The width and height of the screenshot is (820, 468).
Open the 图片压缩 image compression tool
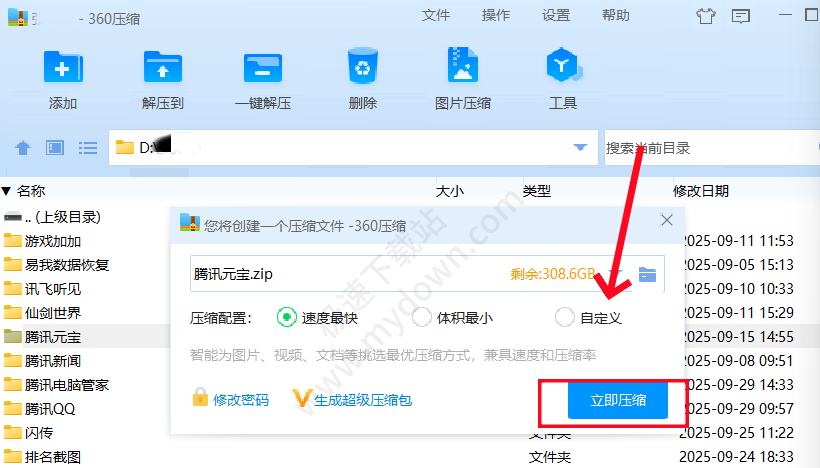pyautogui.click(x=463, y=65)
